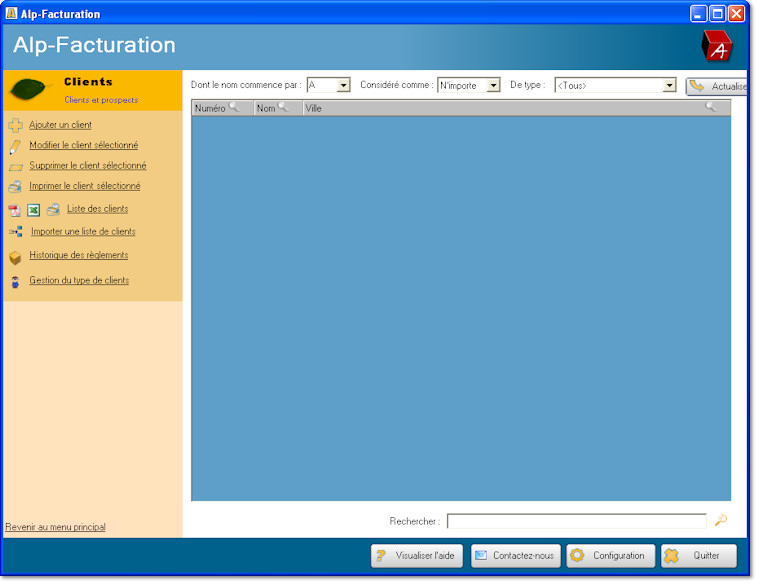Expand the 'Considéré comme' combo box
The width and height of the screenshot is (760, 586).
coord(493,86)
